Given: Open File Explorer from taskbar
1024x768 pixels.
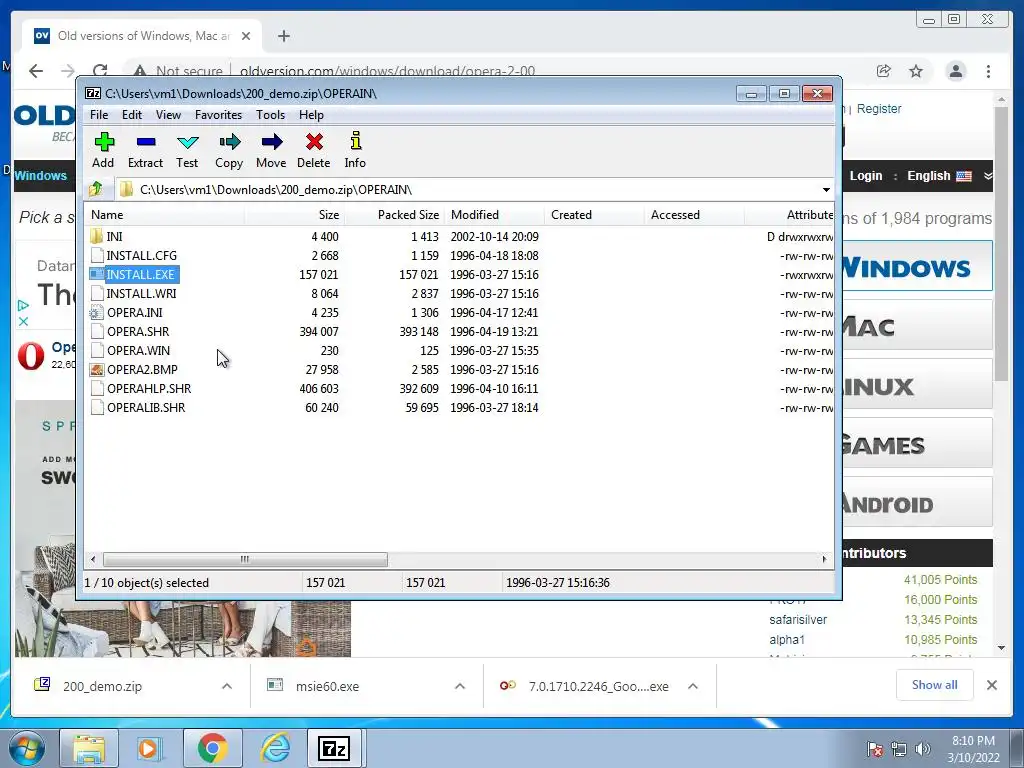Looking at the screenshot, I should pyautogui.click(x=89, y=748).
